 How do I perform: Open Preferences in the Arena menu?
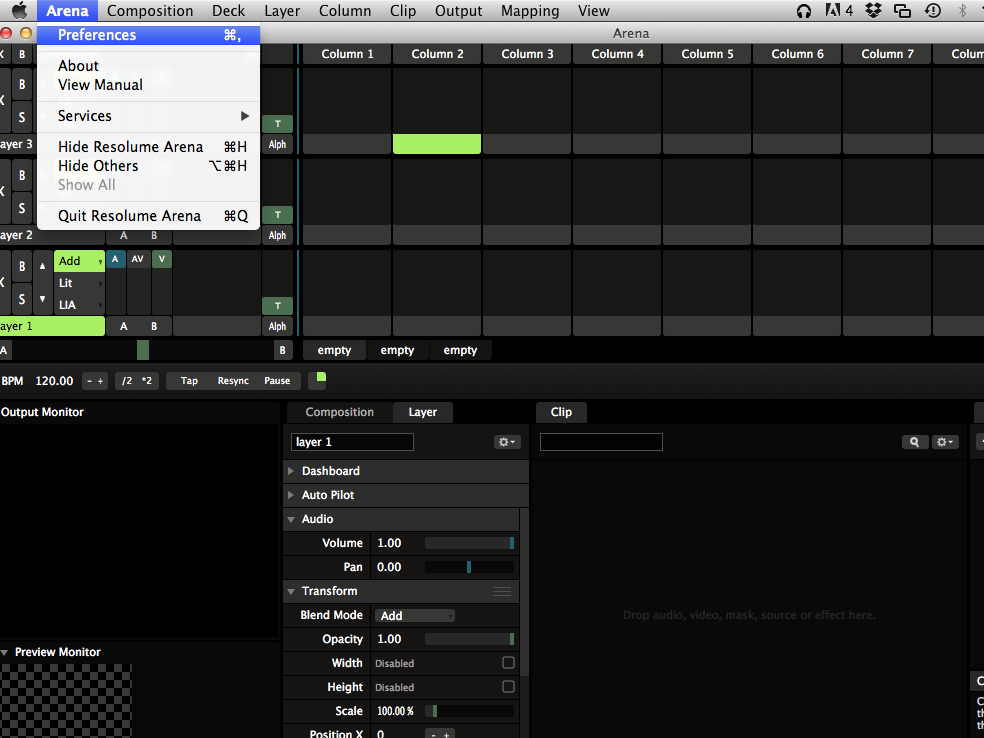click(x=149, y=35)
